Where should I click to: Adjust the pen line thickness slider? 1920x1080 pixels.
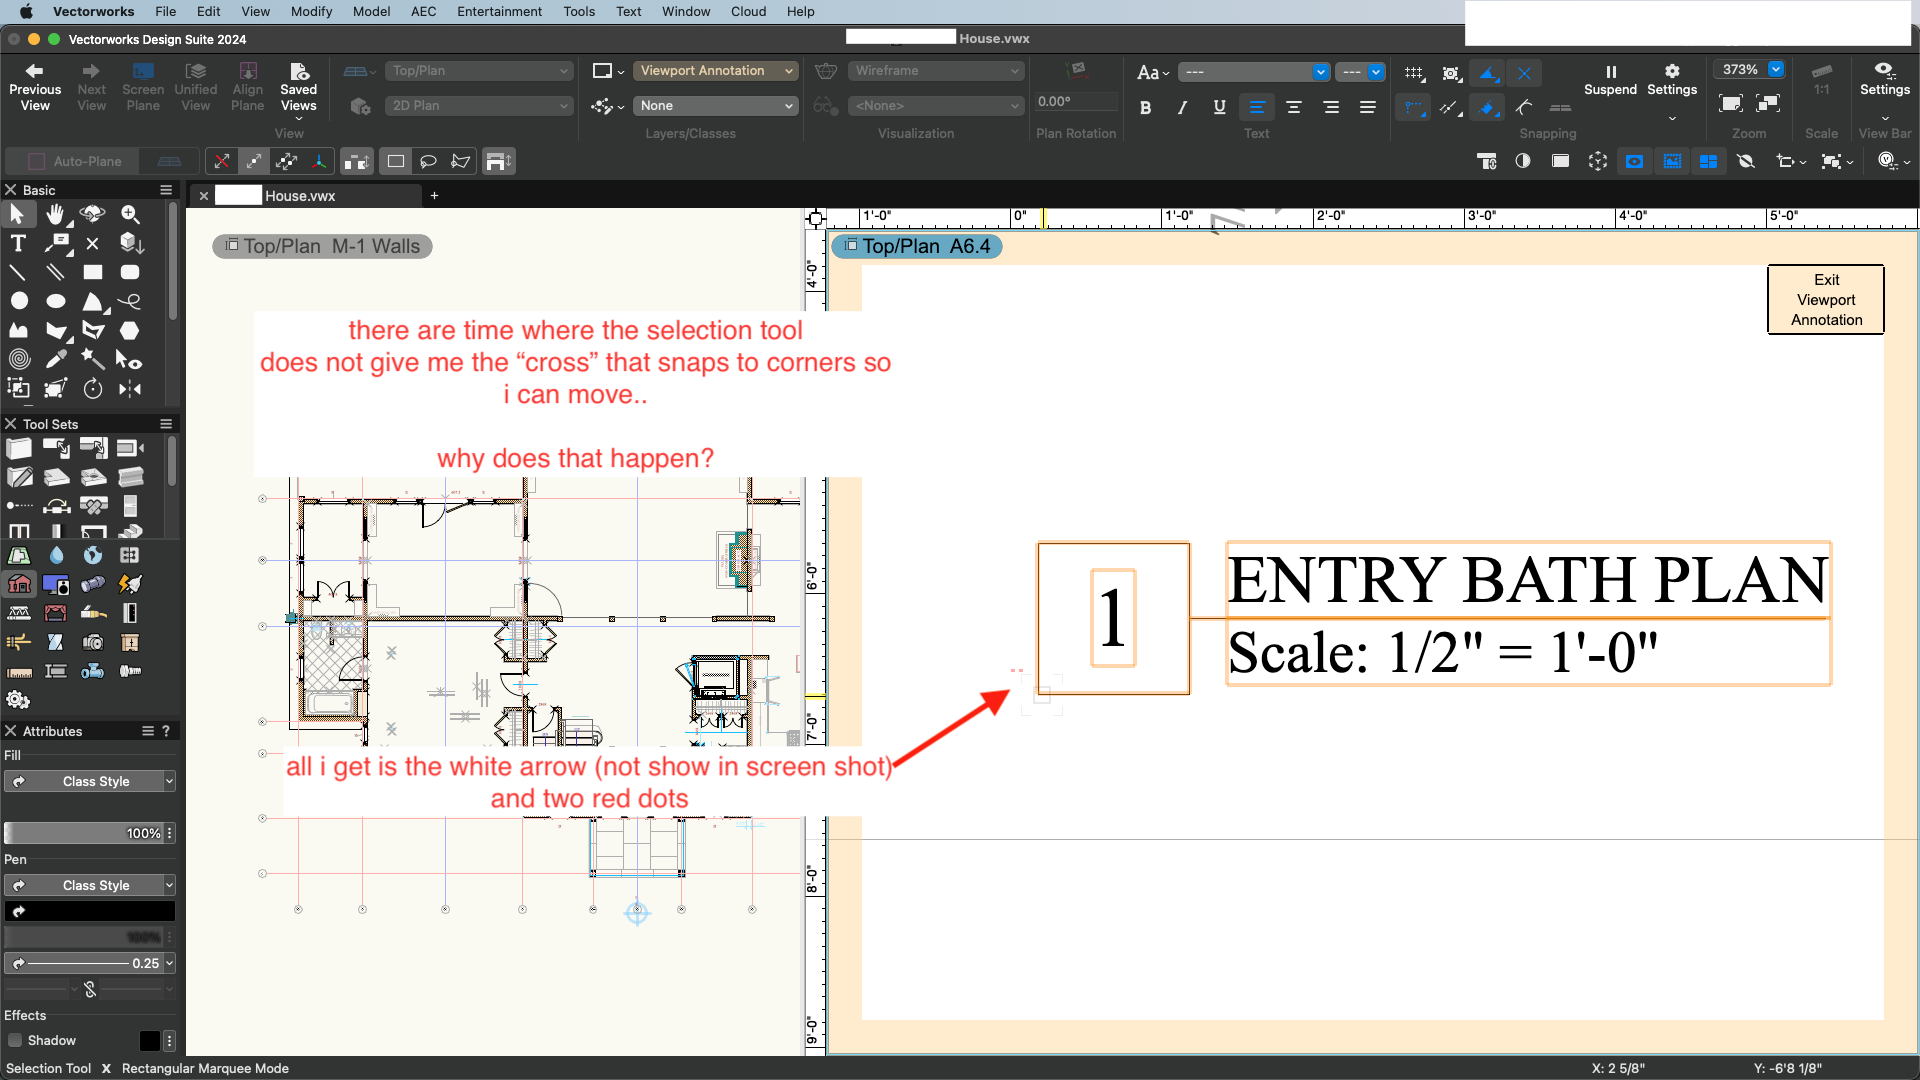[x=80, y=963]
